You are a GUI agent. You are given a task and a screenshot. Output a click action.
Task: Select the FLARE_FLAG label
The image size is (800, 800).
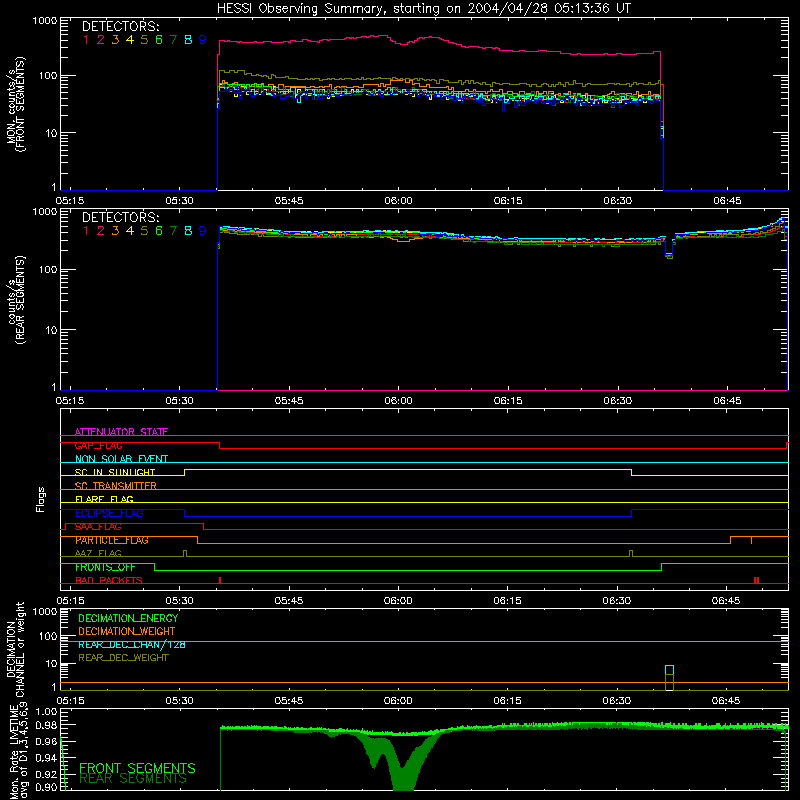104,499
